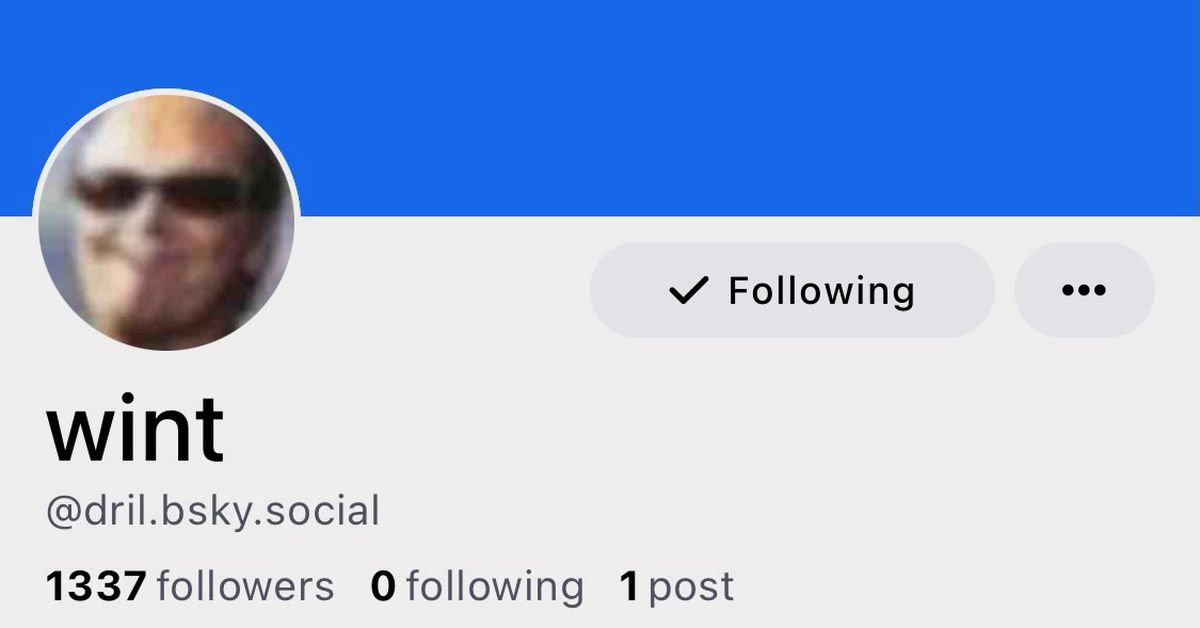The height and width of the screenshot is (628, 1200).
Task: Click the 1 post count
Action: click(x=677, y=587)
